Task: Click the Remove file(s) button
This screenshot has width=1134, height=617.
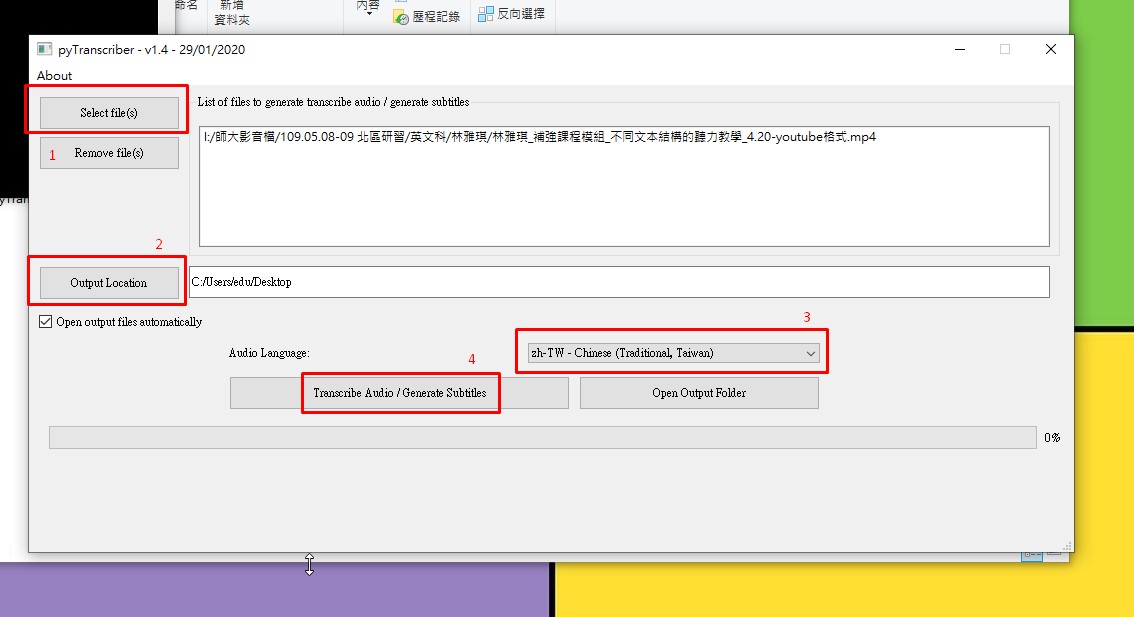Action: (109, 153)
